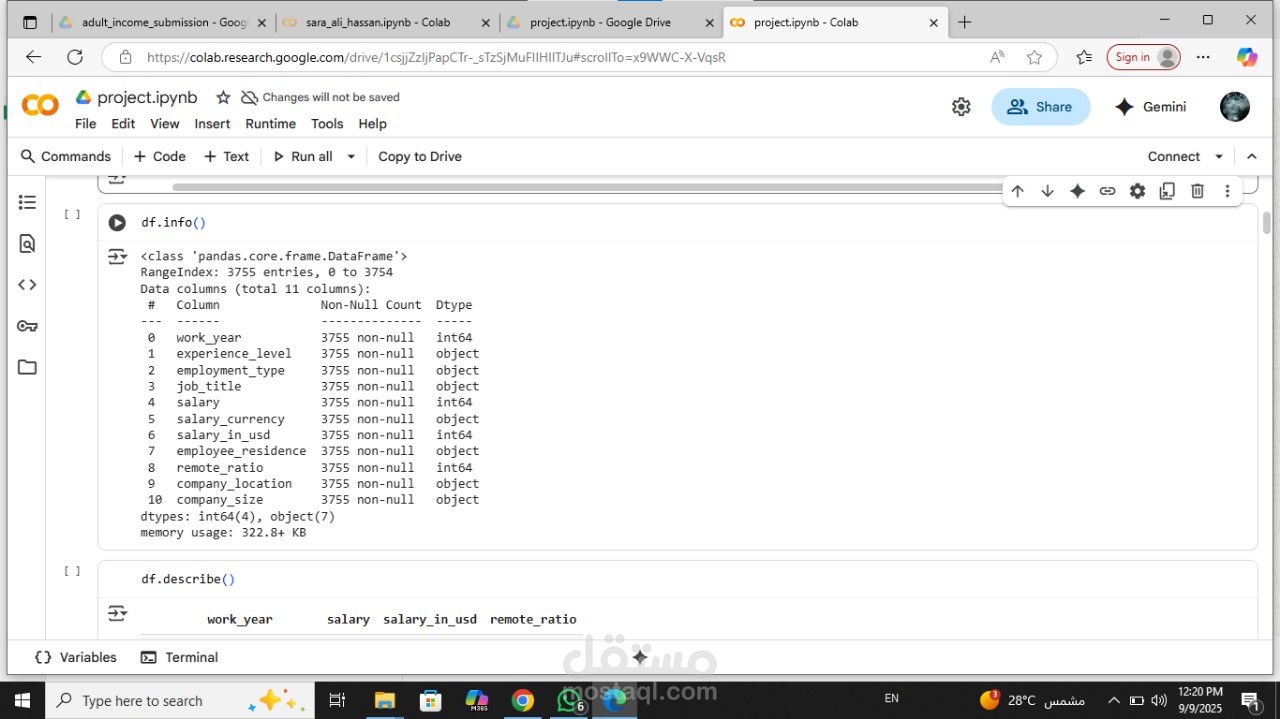
Task: Move cell up arrow
Action: 1017,191
